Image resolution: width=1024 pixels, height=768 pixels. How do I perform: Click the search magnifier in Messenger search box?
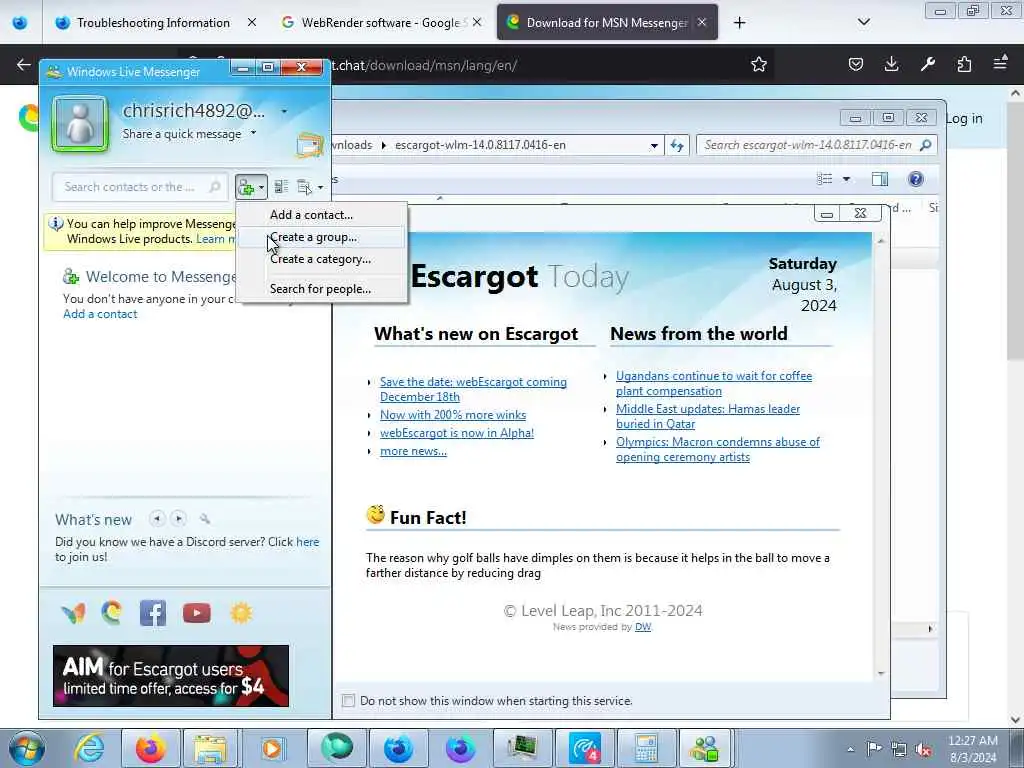pos(214,187)
